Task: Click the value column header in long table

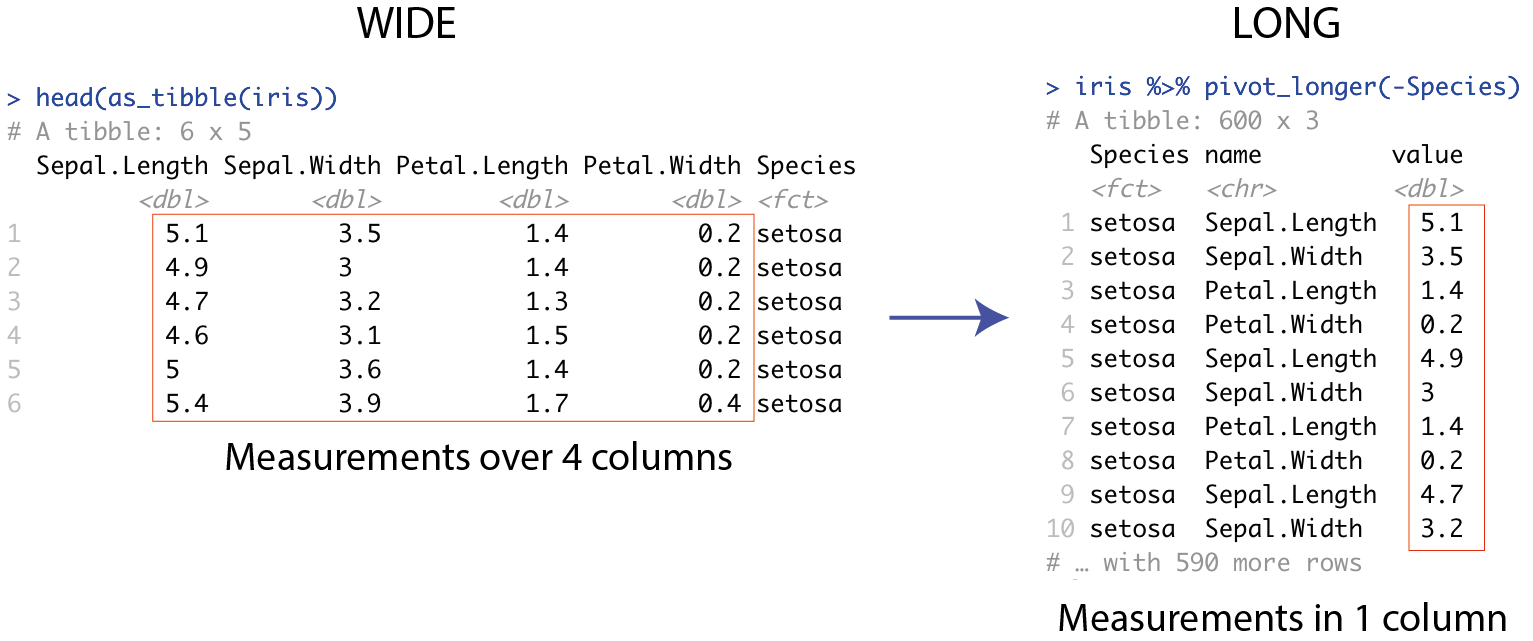Action: point(1427,155)
